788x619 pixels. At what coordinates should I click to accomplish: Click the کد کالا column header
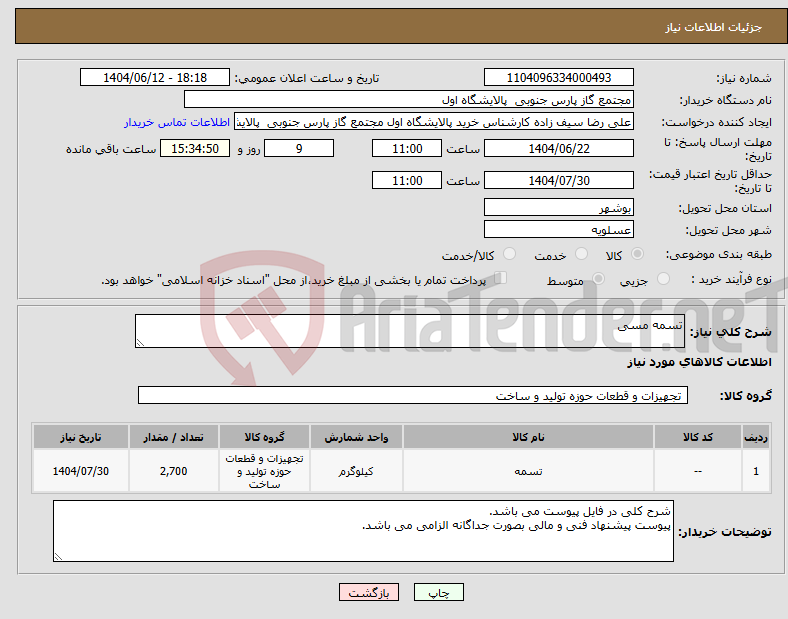[698, 437]
